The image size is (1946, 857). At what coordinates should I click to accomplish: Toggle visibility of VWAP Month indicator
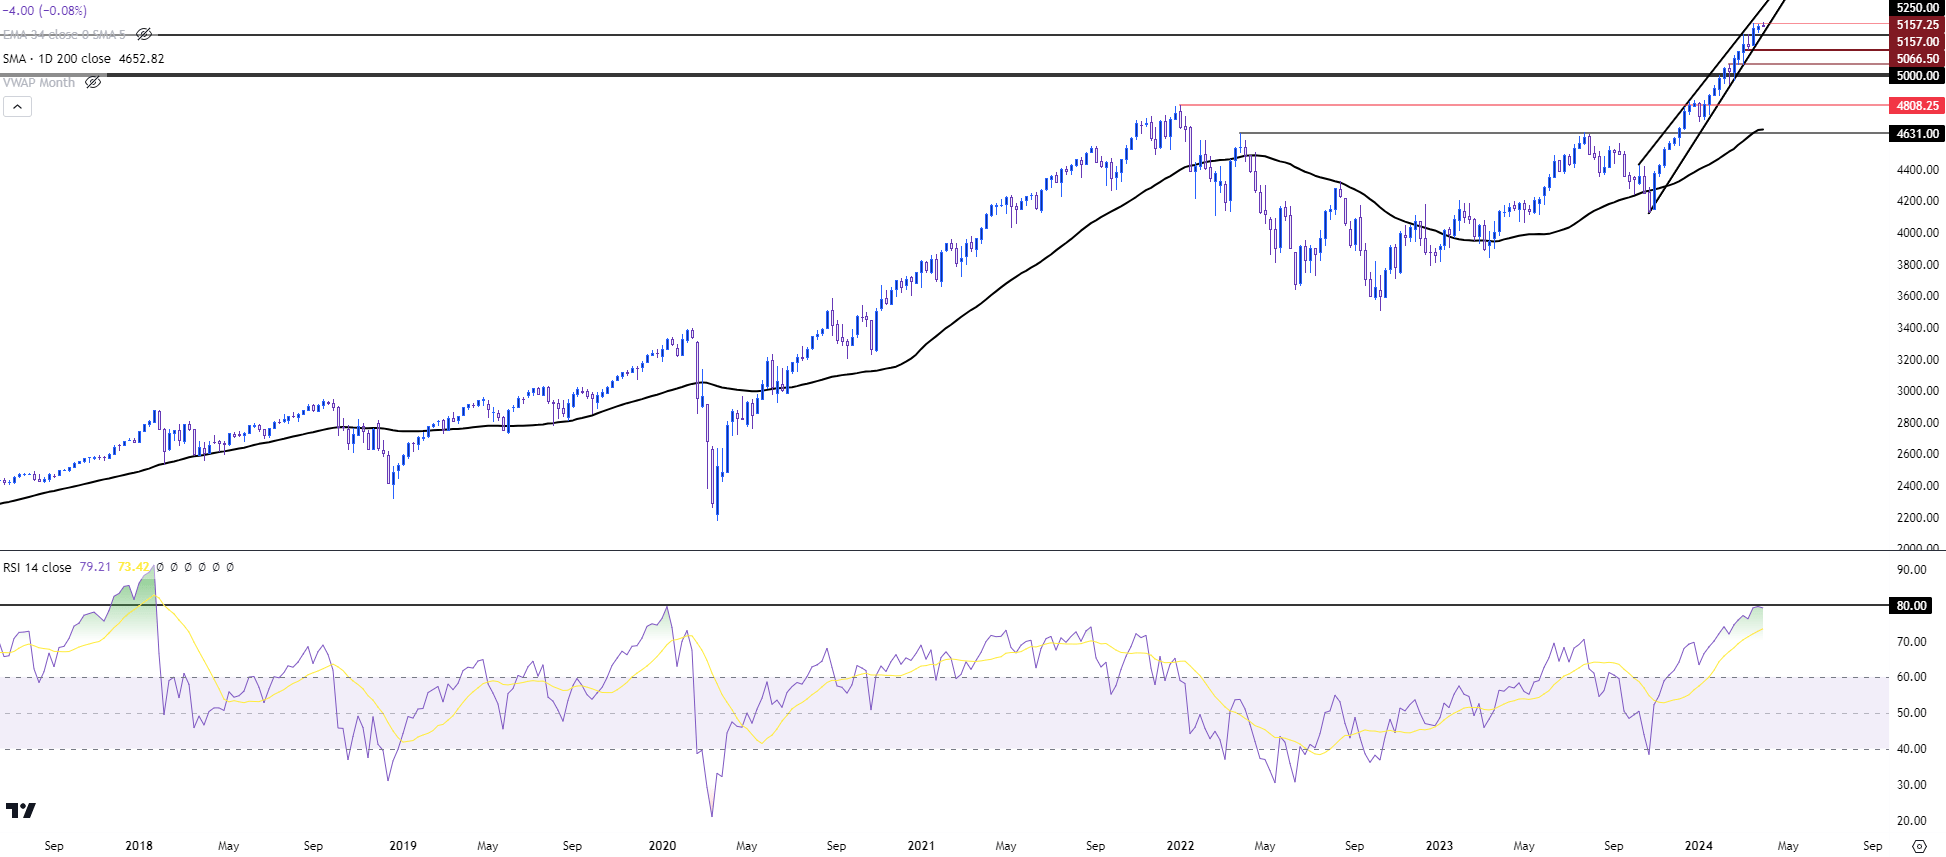pos(93,82)
